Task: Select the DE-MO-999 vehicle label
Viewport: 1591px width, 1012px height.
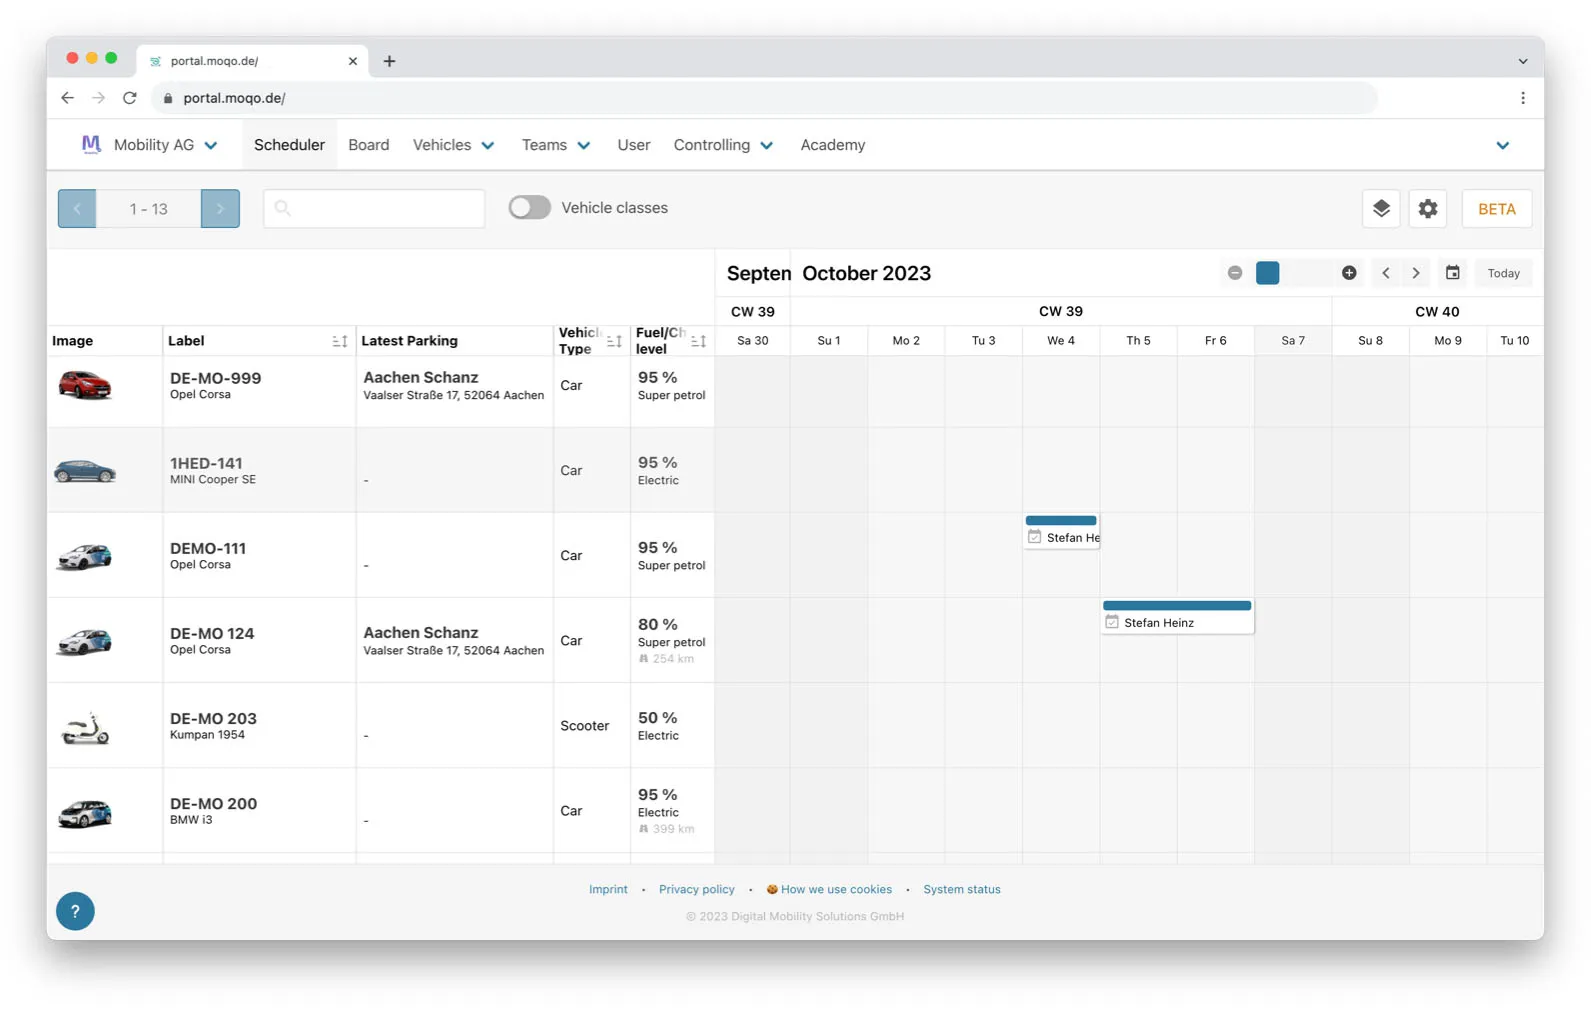Action: [x=215, y=378]
